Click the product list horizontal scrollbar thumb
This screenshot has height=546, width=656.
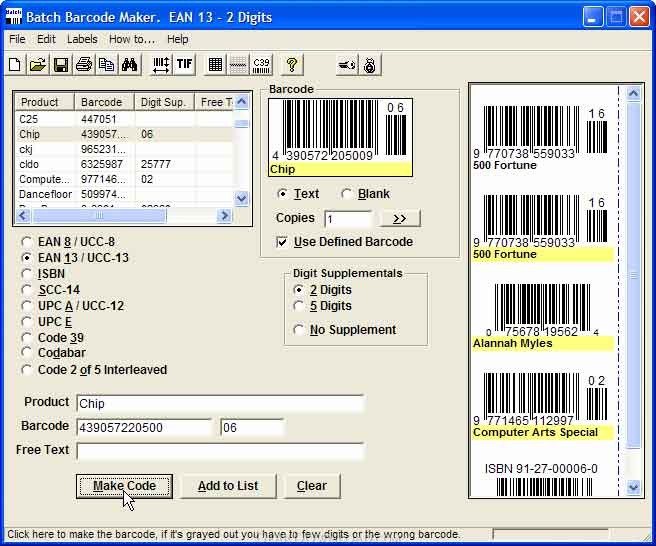click(100, 216)
